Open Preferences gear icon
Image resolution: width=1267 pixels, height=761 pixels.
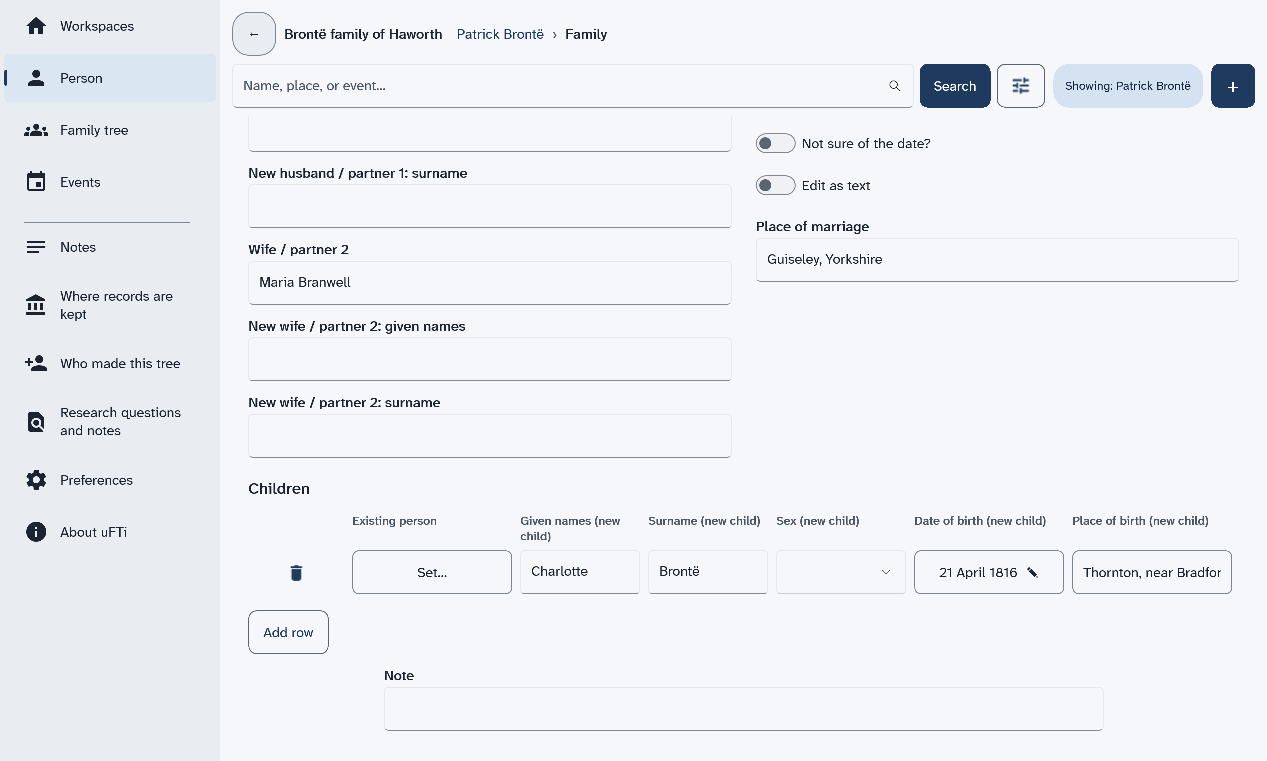click(36, 480)
